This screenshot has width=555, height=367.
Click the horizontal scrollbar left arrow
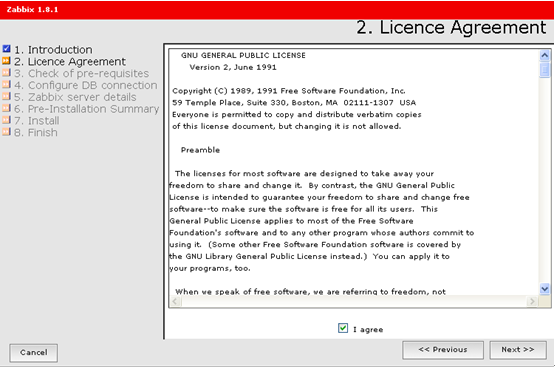pyautogui.click(x=175, y=301)
